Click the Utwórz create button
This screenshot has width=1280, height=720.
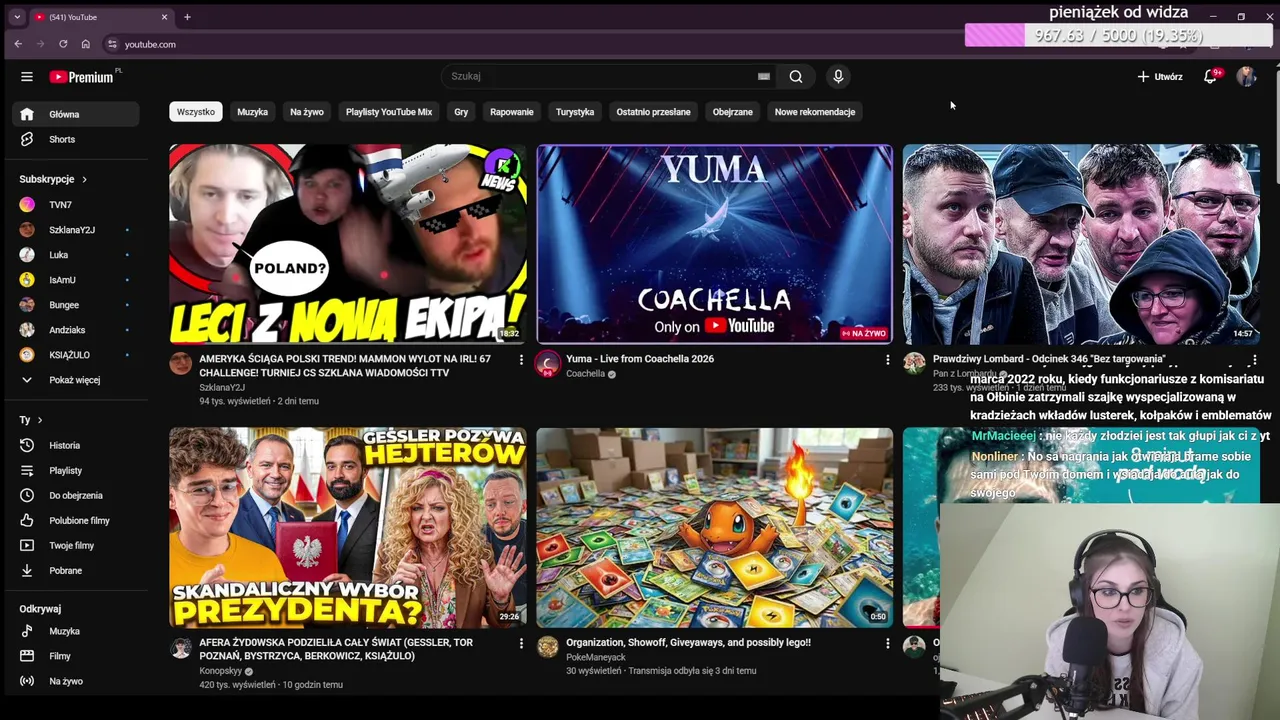(x=1160, y=76)
